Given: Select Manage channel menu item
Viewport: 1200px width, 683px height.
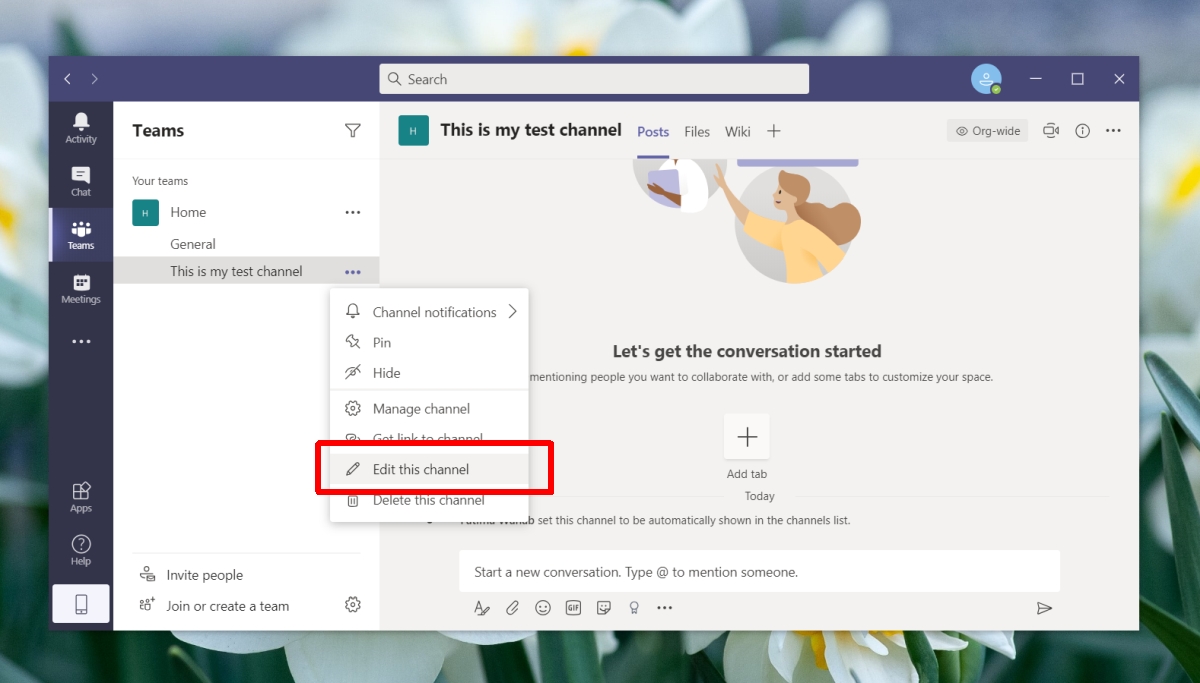Looking at the screenshot, I should coord(429,408).
